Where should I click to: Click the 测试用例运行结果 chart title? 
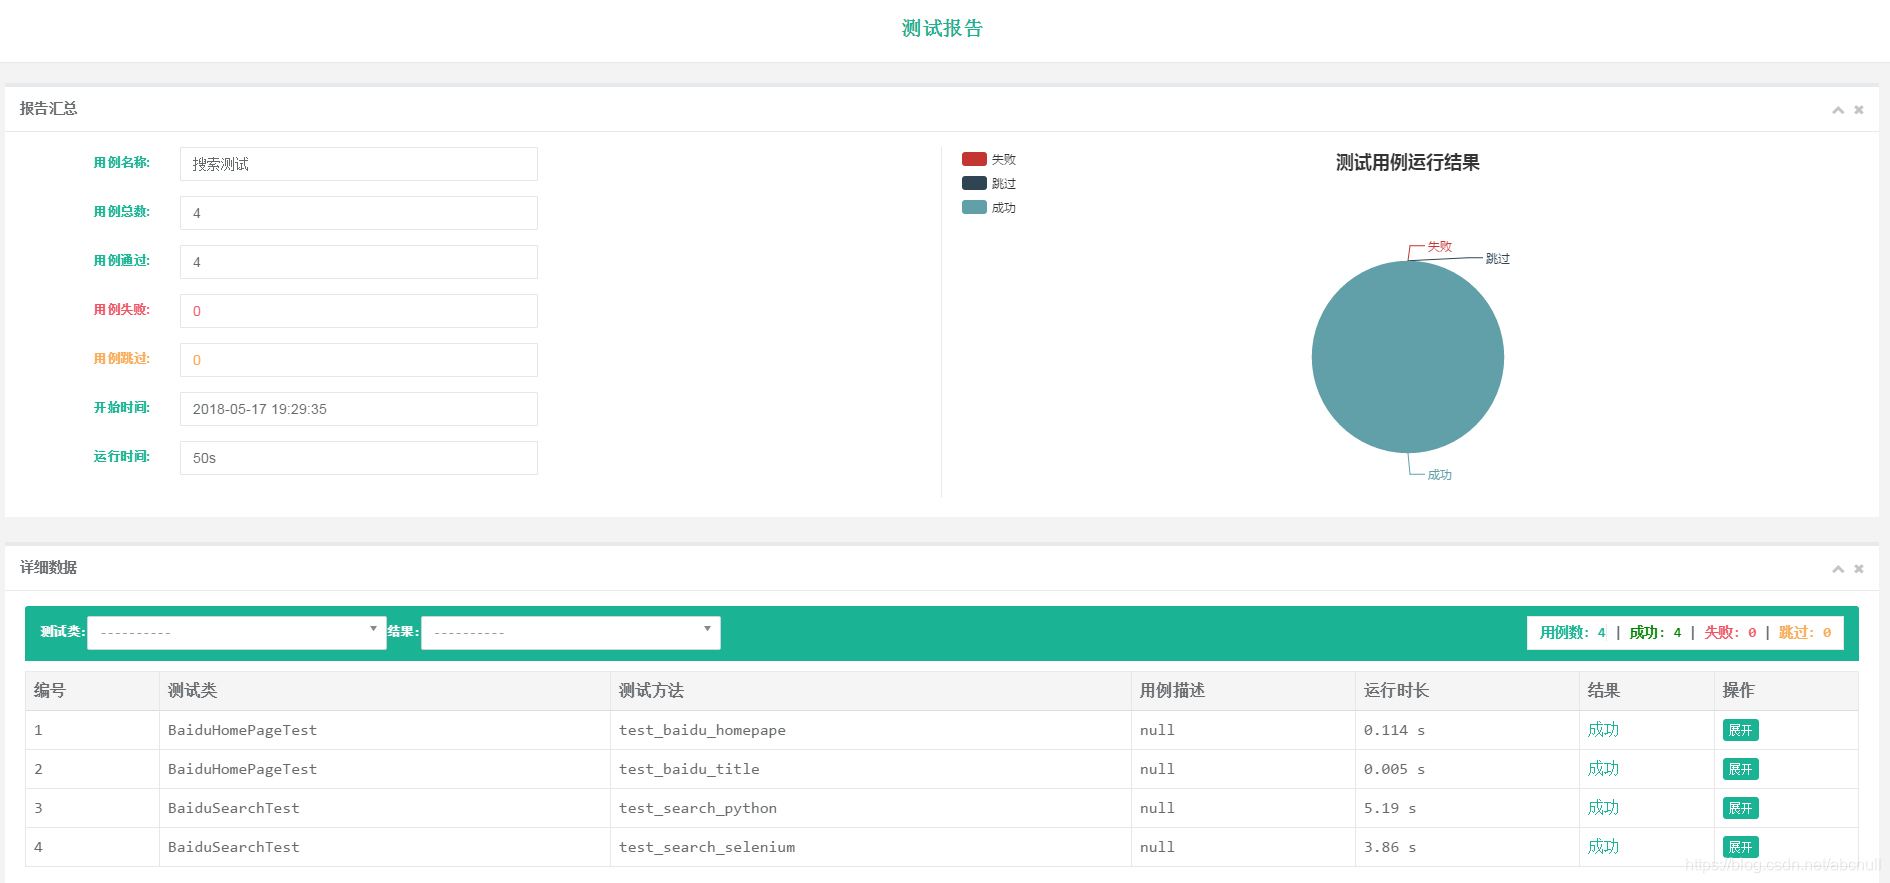pos(1408,162)
